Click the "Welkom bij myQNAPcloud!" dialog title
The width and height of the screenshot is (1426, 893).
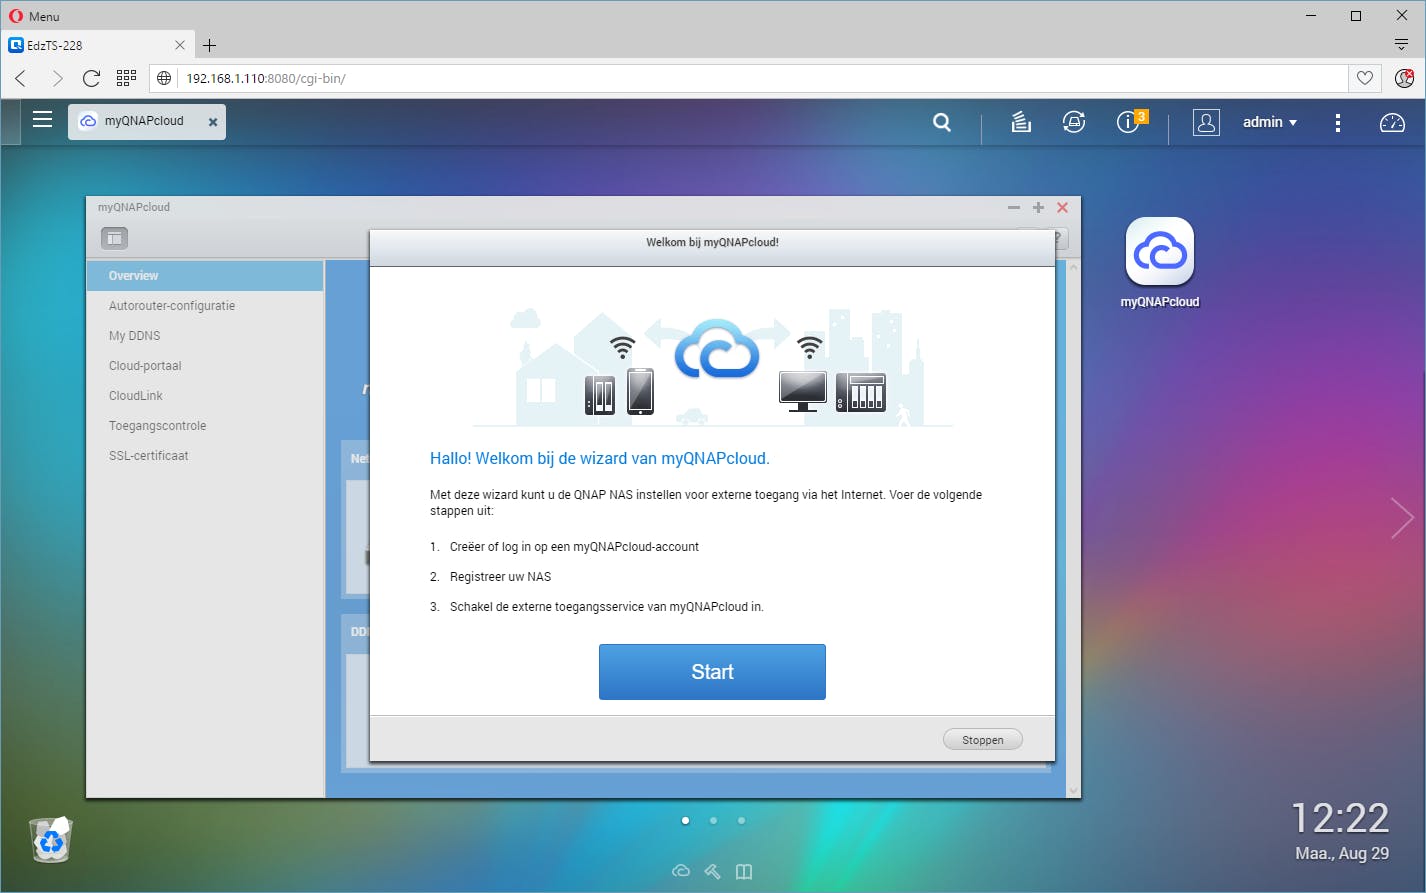point(712,242)
